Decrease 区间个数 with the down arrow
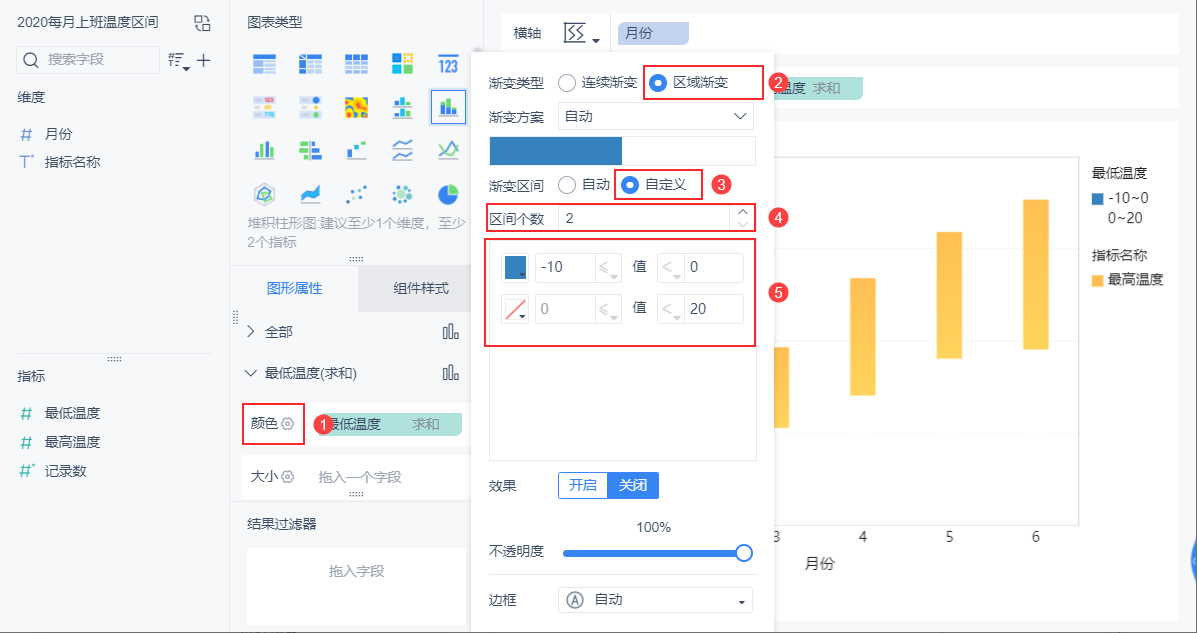Viewport: 1197px width, 633px height. (743, 224)
